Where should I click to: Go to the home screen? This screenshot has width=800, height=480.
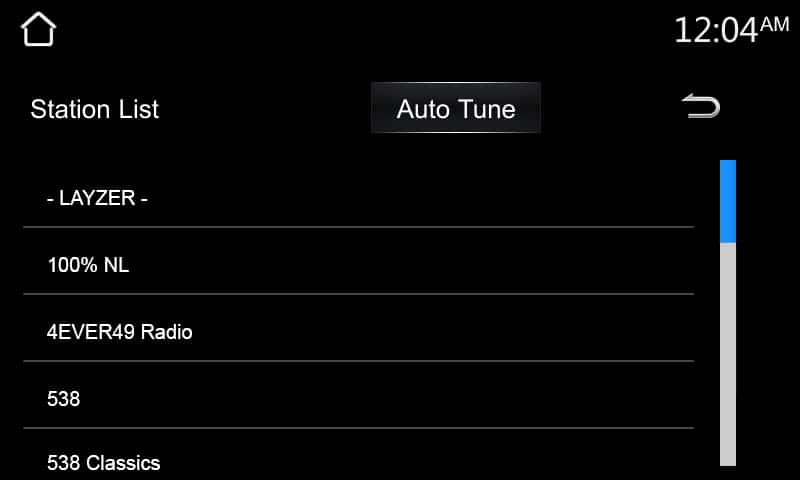[38, 29]
